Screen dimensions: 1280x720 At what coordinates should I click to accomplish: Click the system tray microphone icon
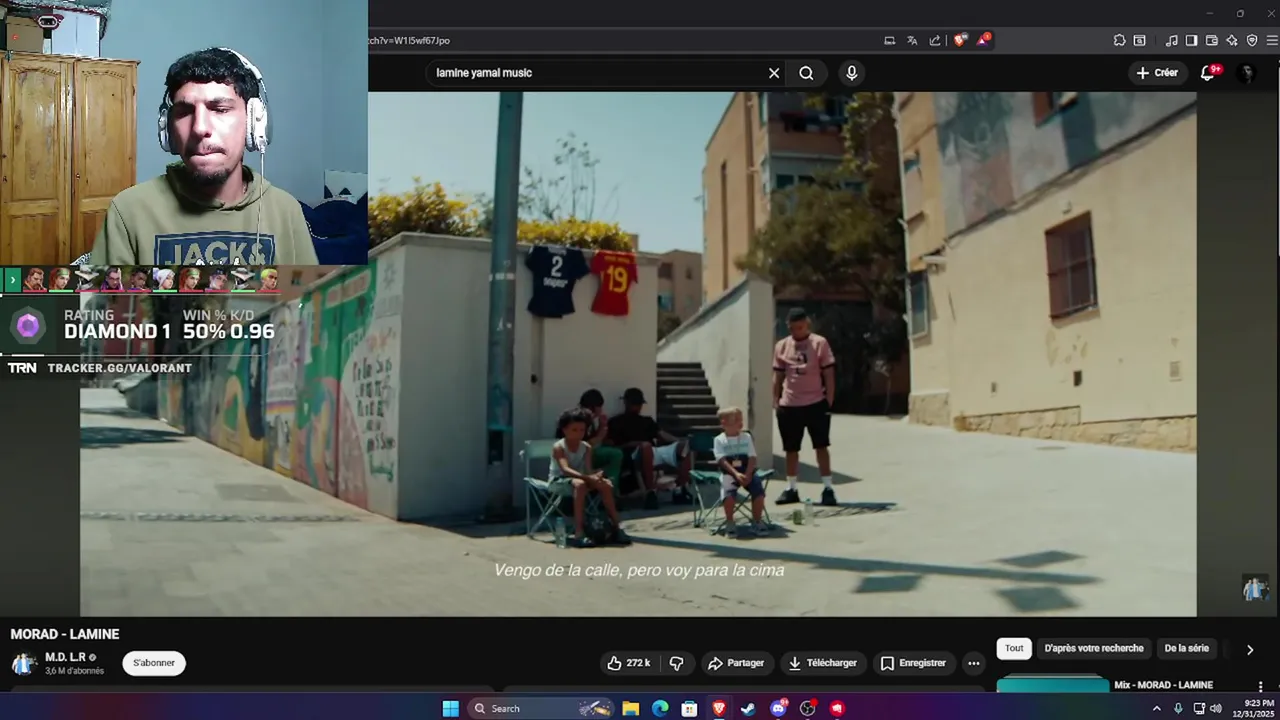coord(1178,708)
